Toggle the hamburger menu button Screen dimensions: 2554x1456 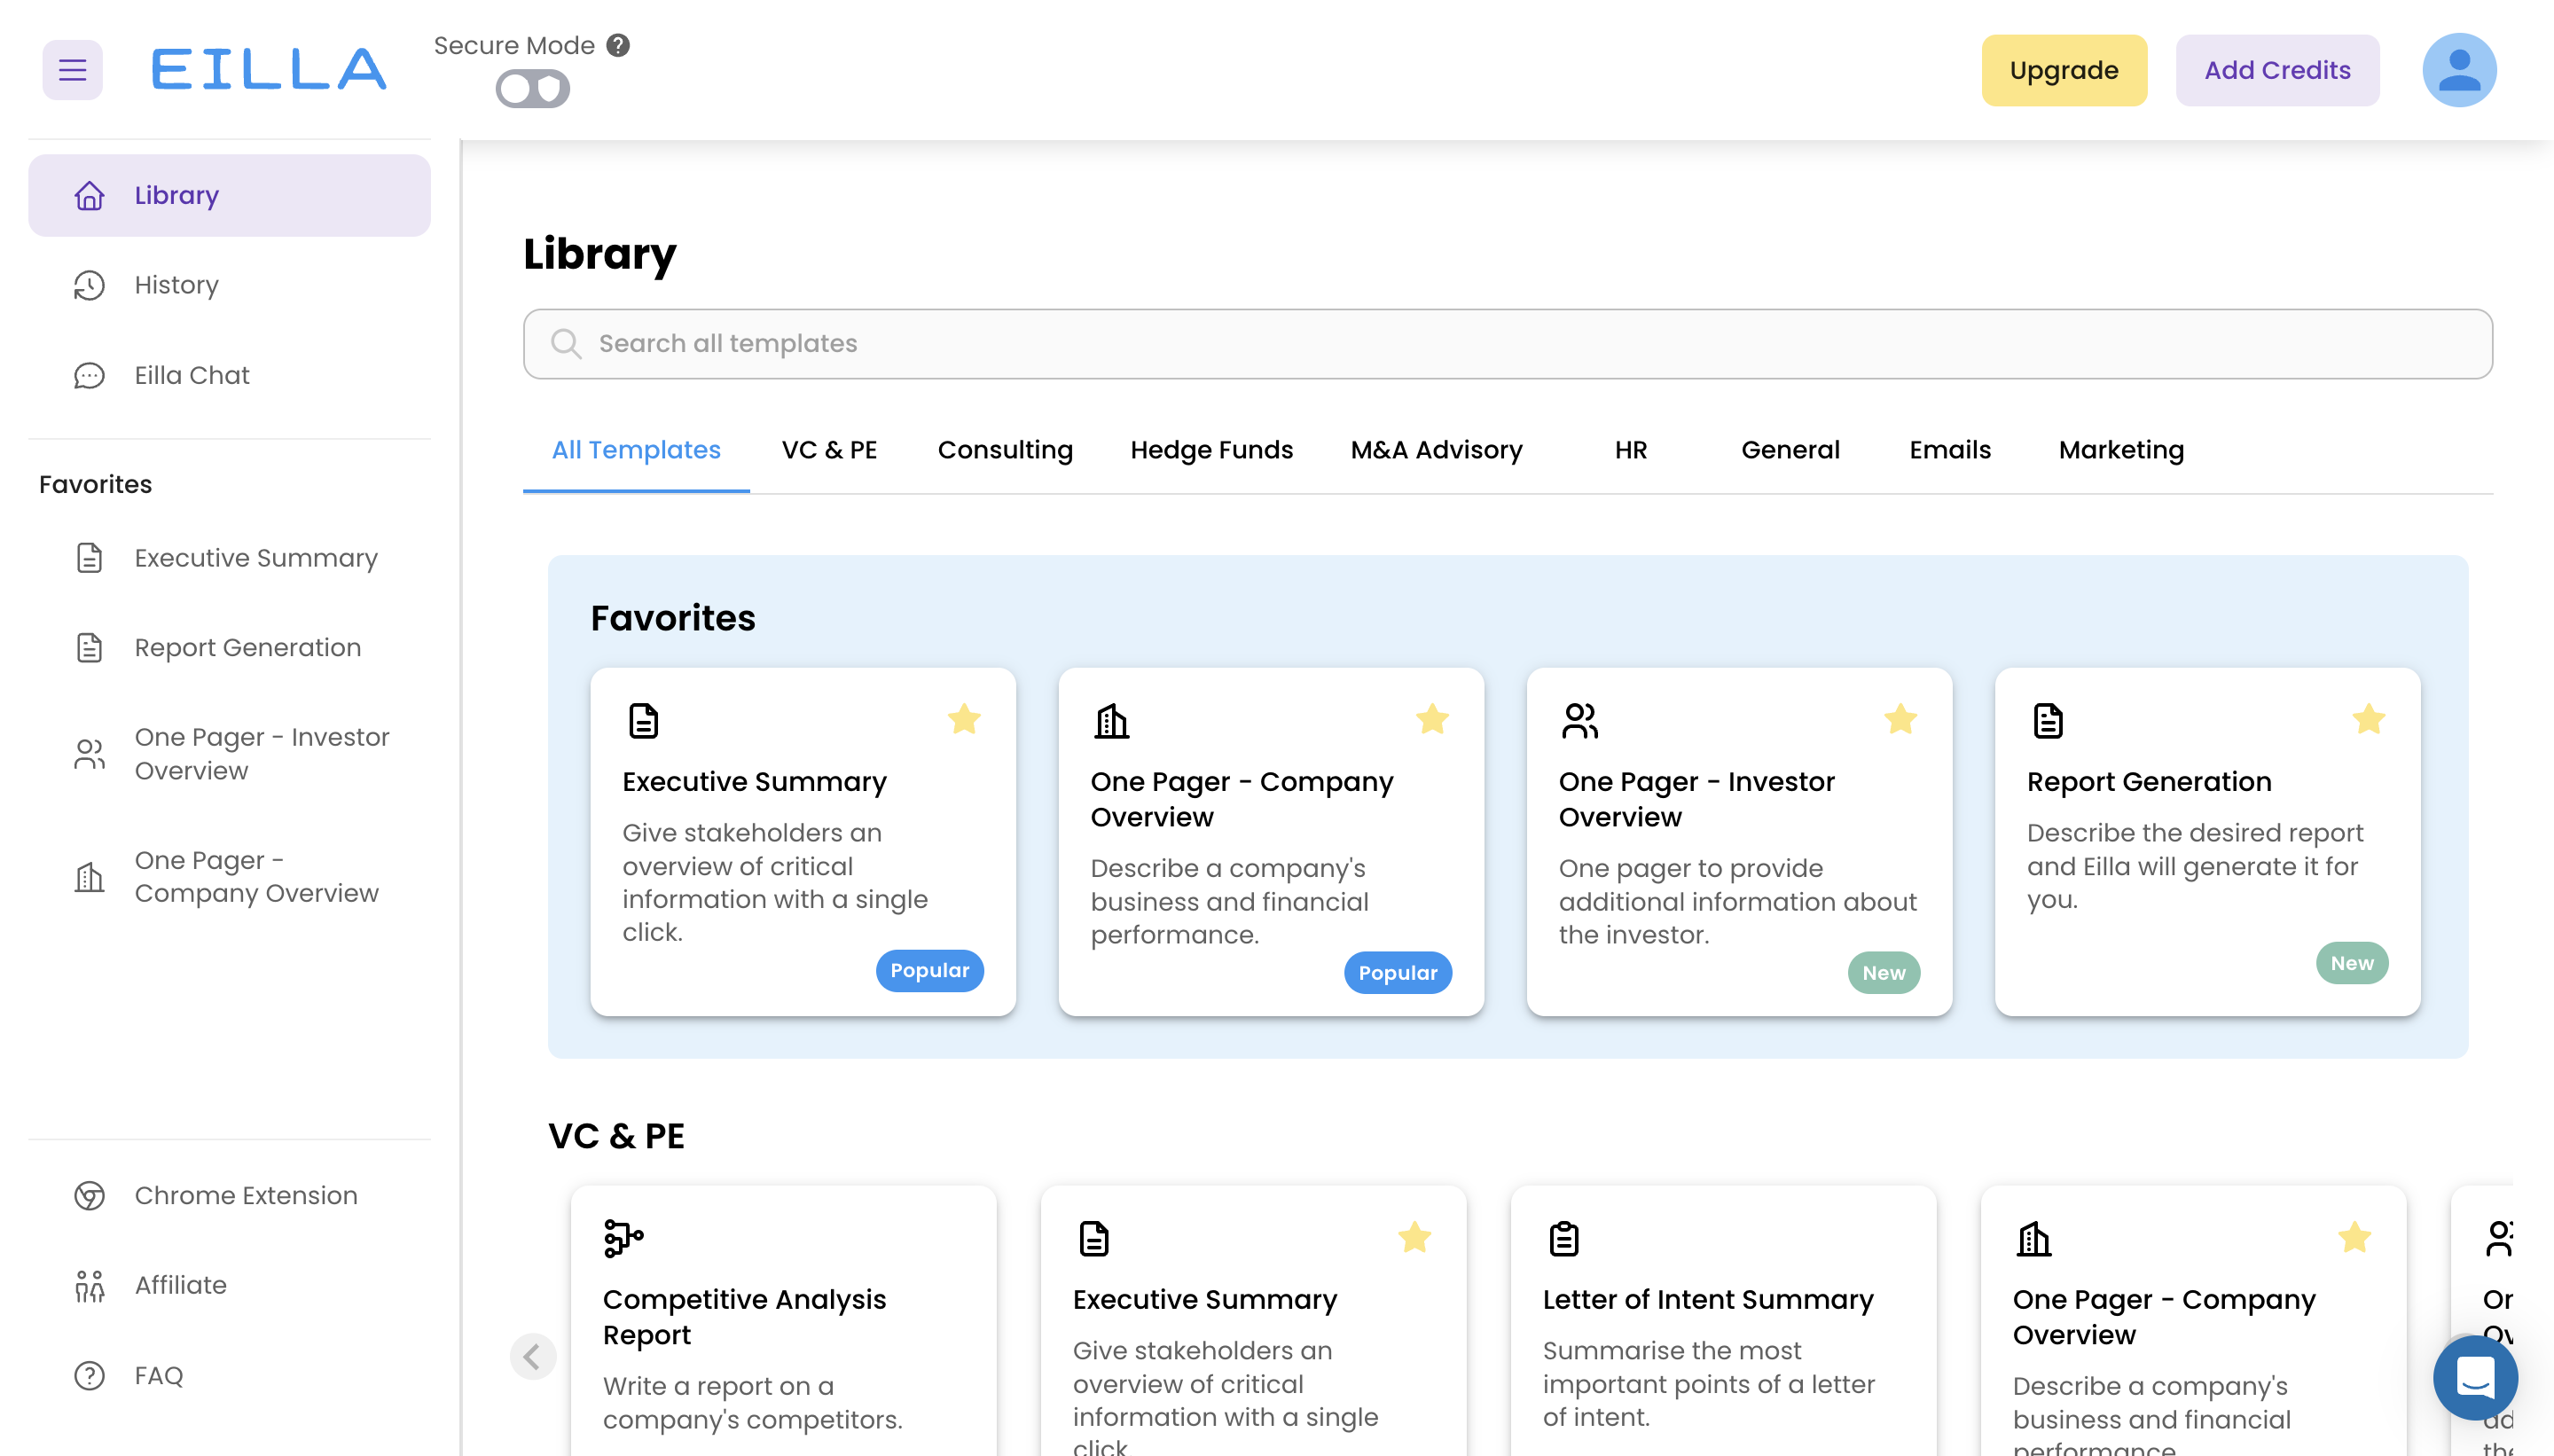coord(72,70)
